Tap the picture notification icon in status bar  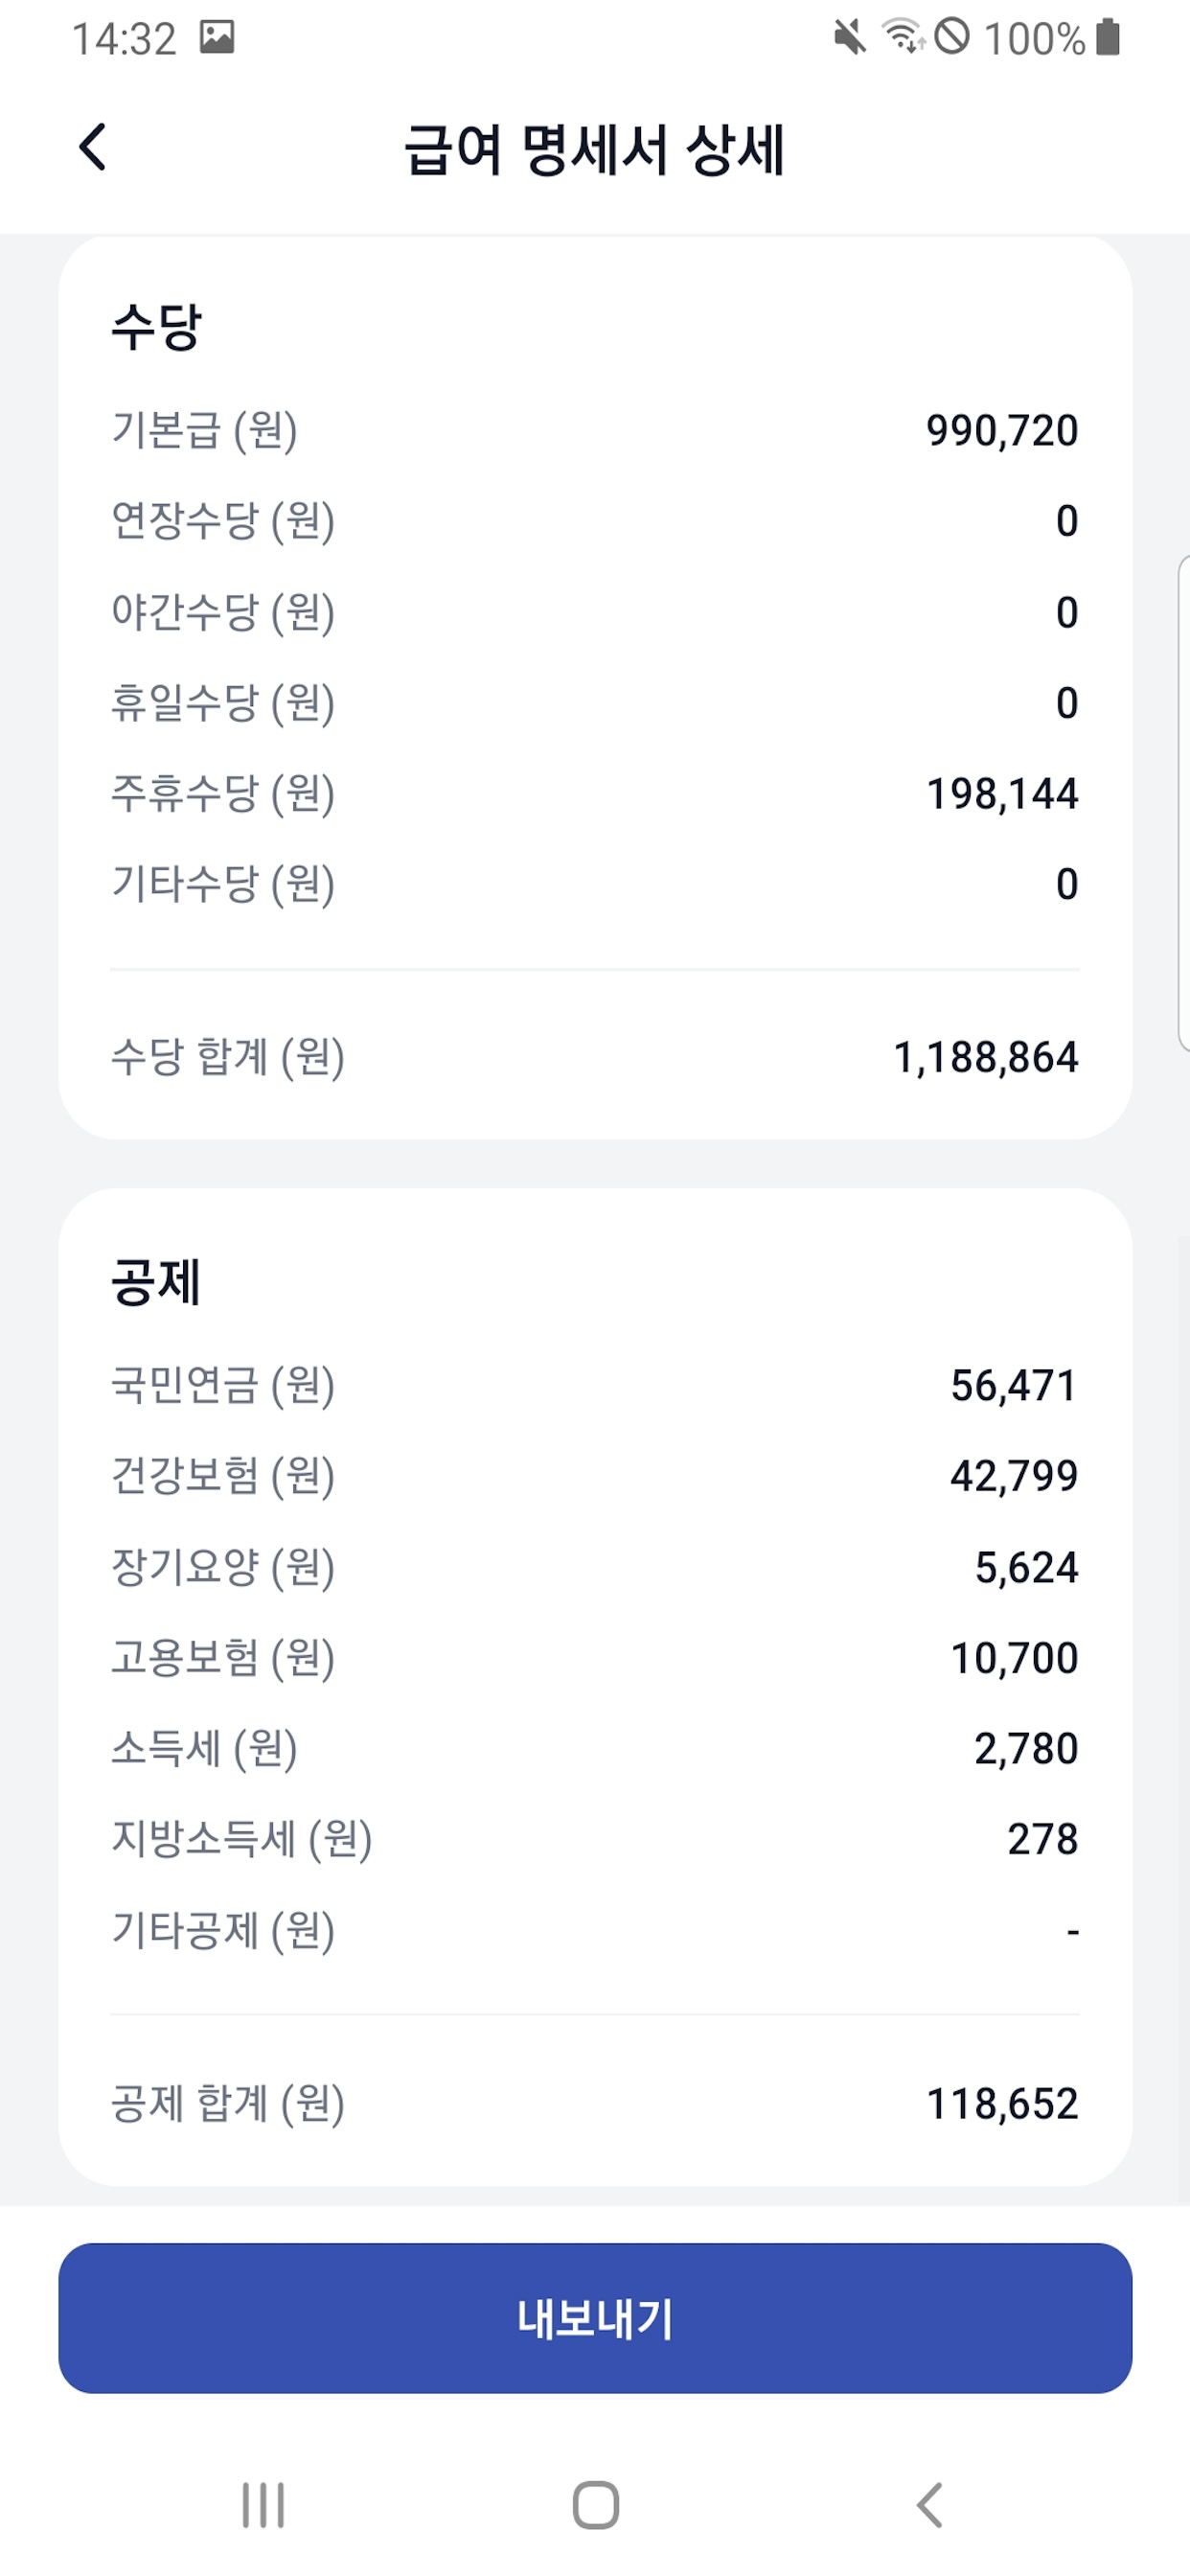[x=216, y=38]
